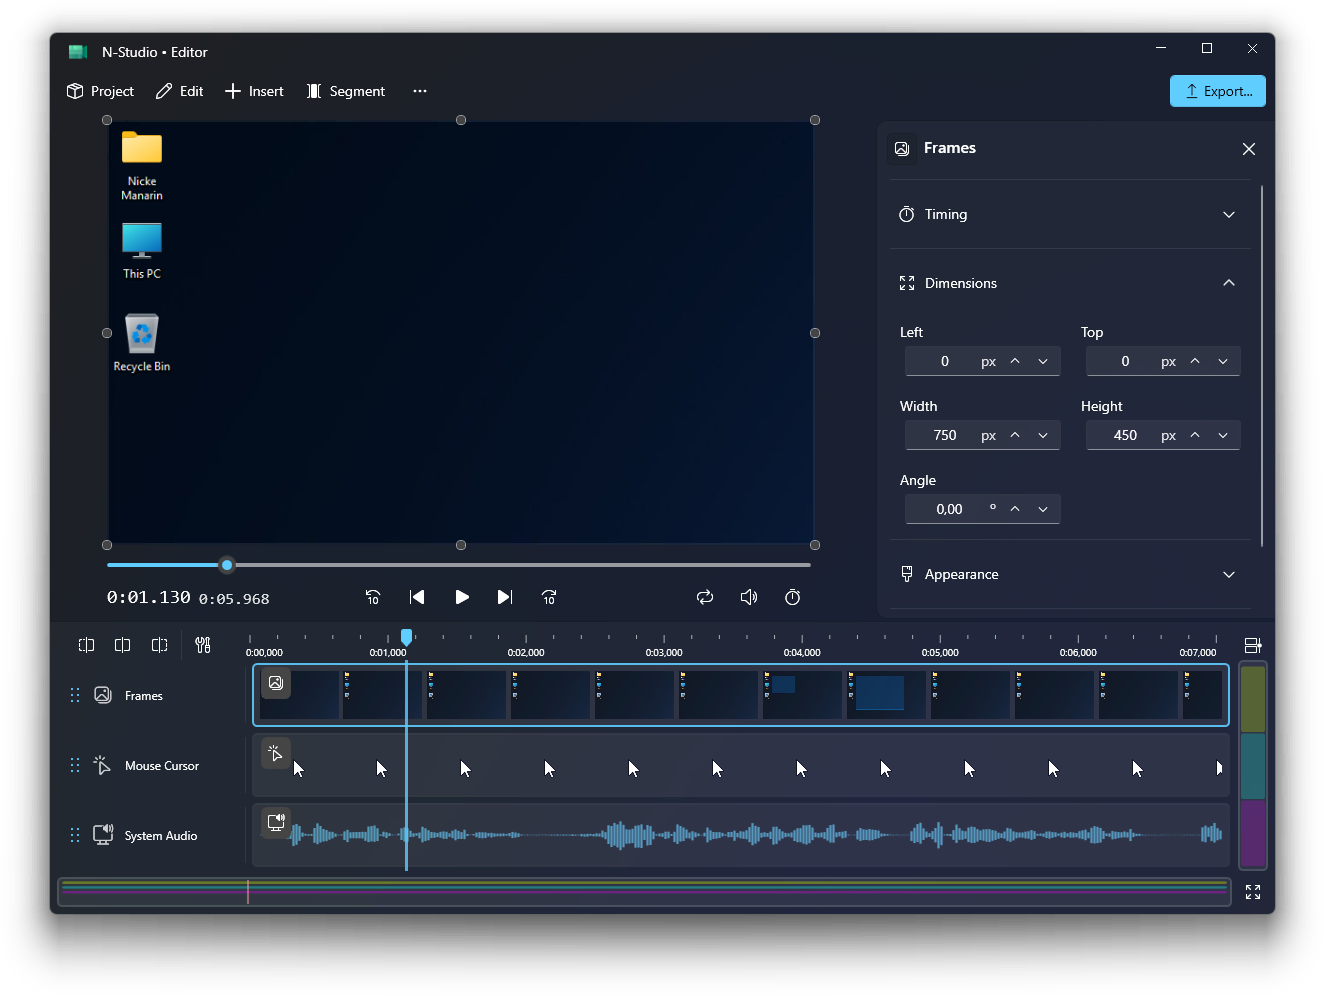Click the playback seek slider thumb
Screen dimensions: 1324x996
[x=227, y=565]
